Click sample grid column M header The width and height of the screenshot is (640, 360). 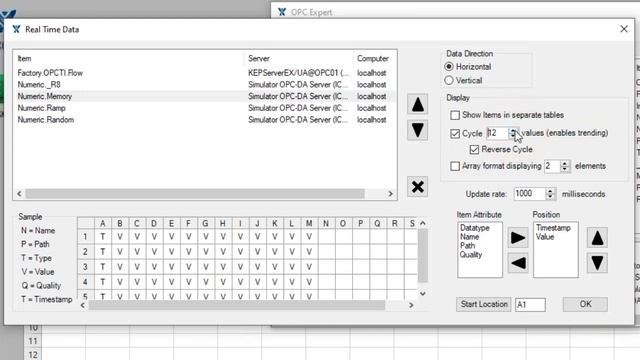(x=309, y=223)
